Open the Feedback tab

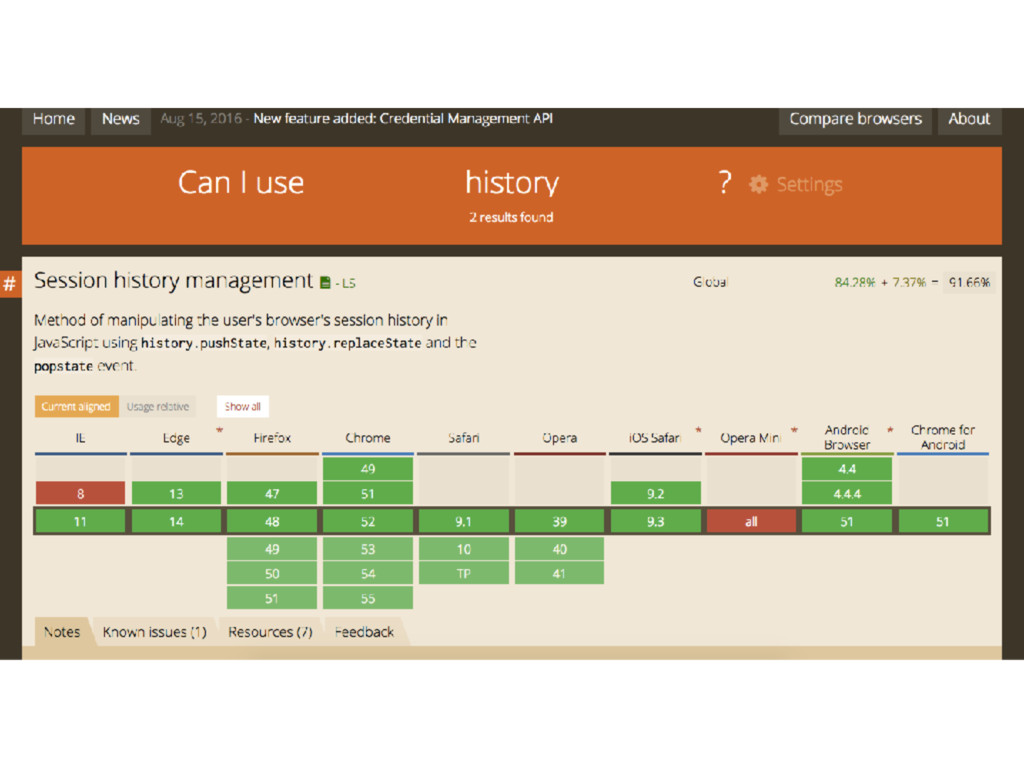tap(364, 632)
